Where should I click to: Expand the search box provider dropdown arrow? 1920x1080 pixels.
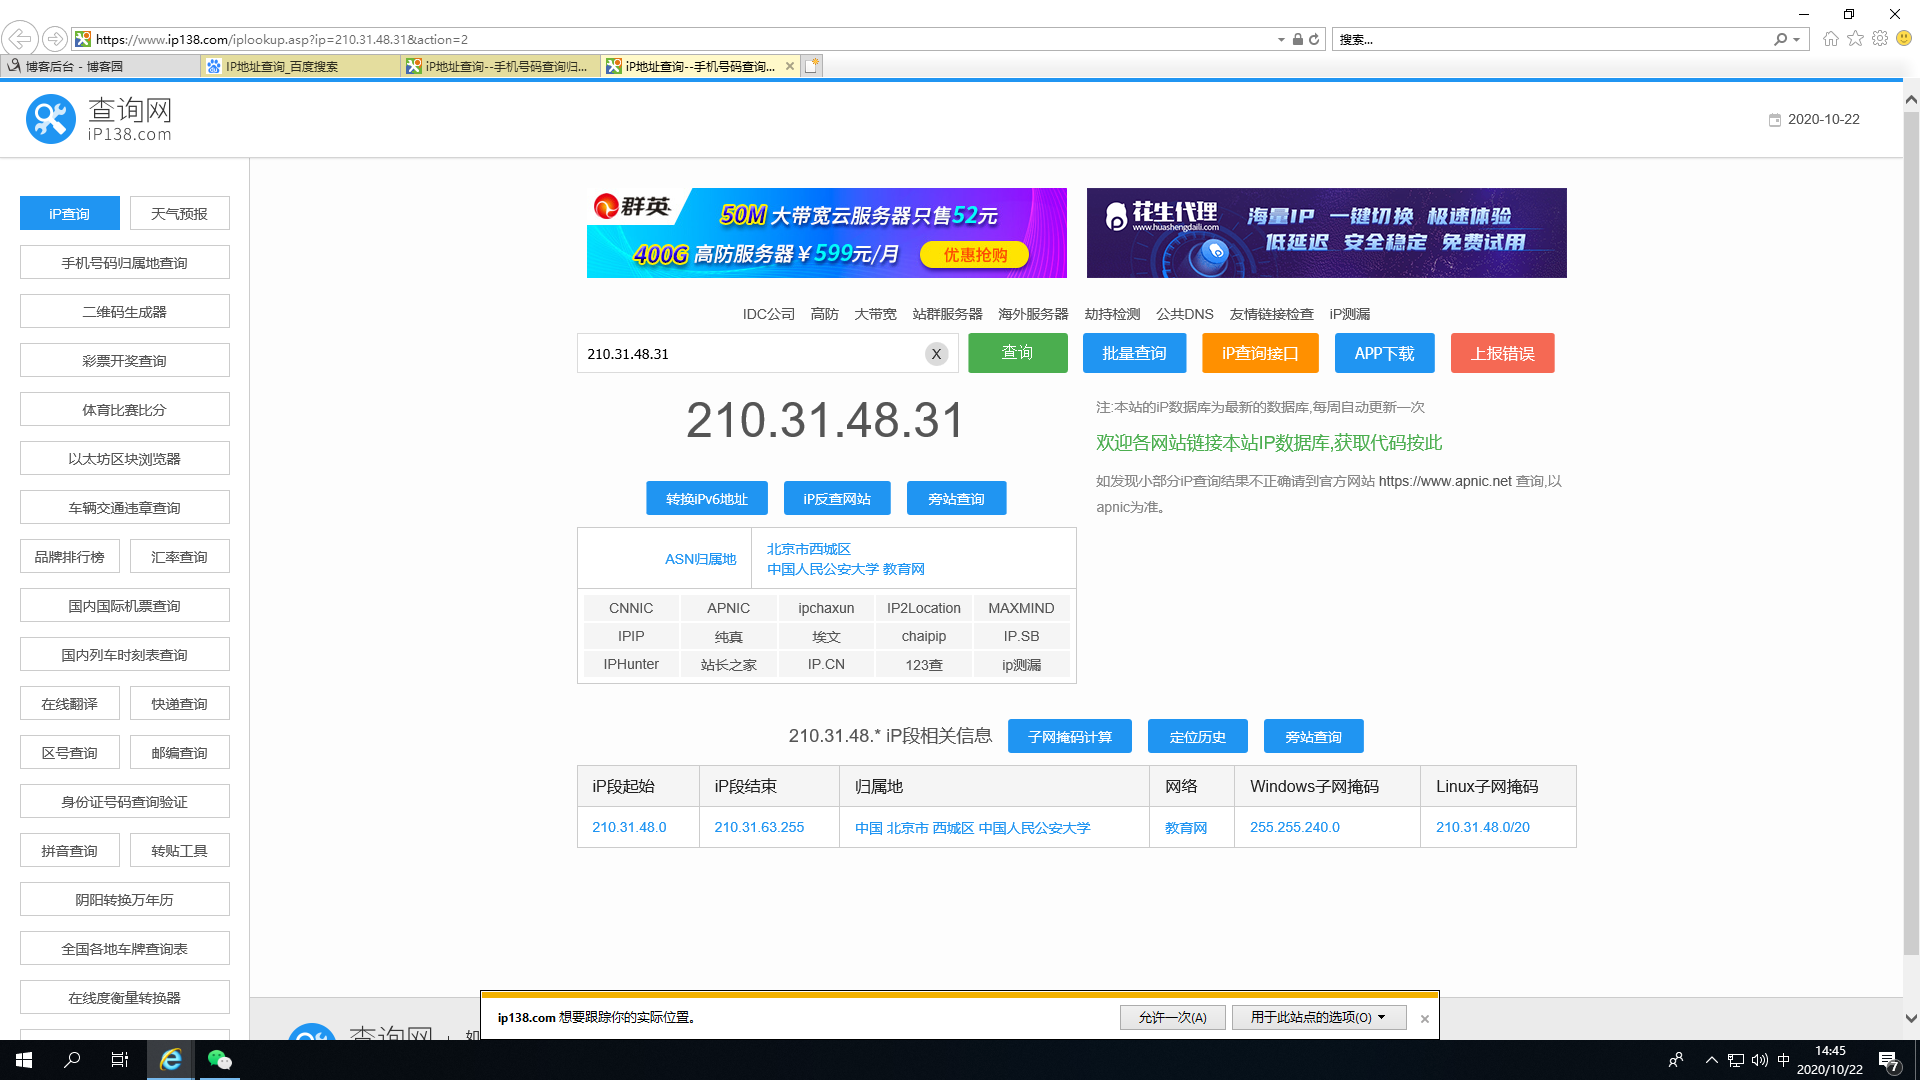coord(1797,40)
